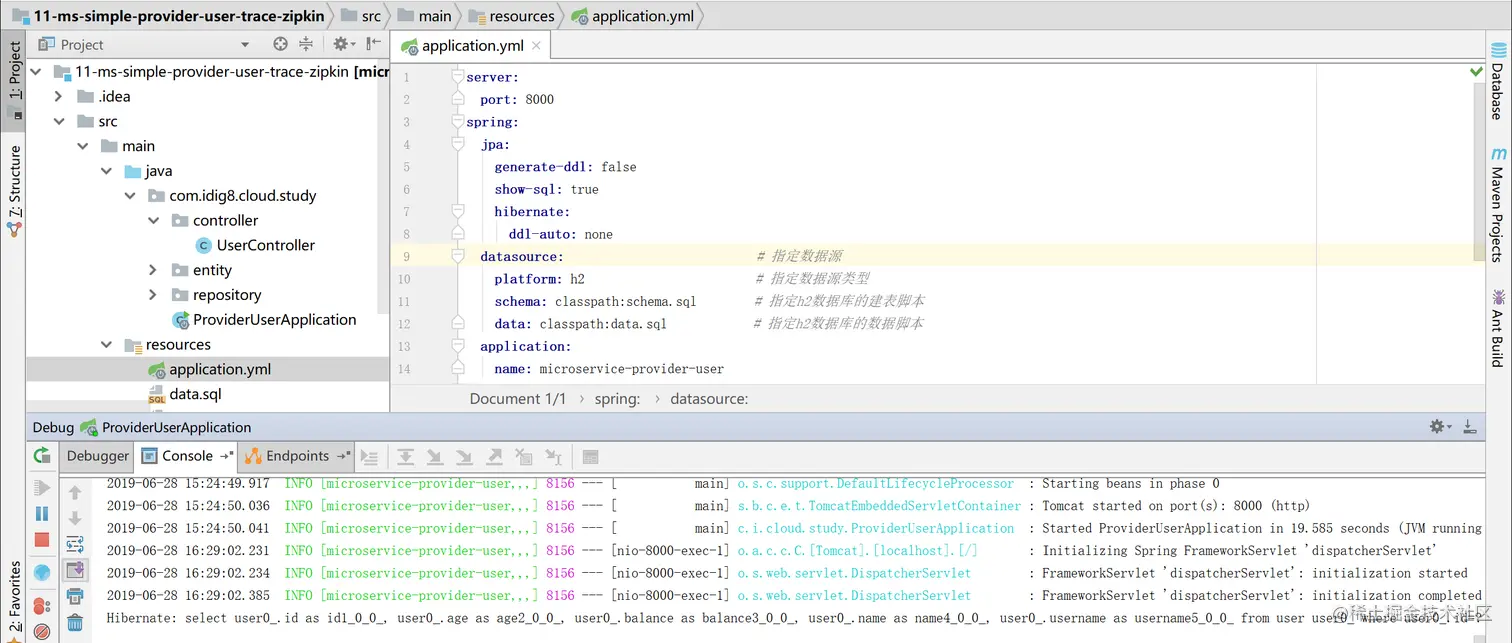Switch to the Endpoints tab

[297, 456]
